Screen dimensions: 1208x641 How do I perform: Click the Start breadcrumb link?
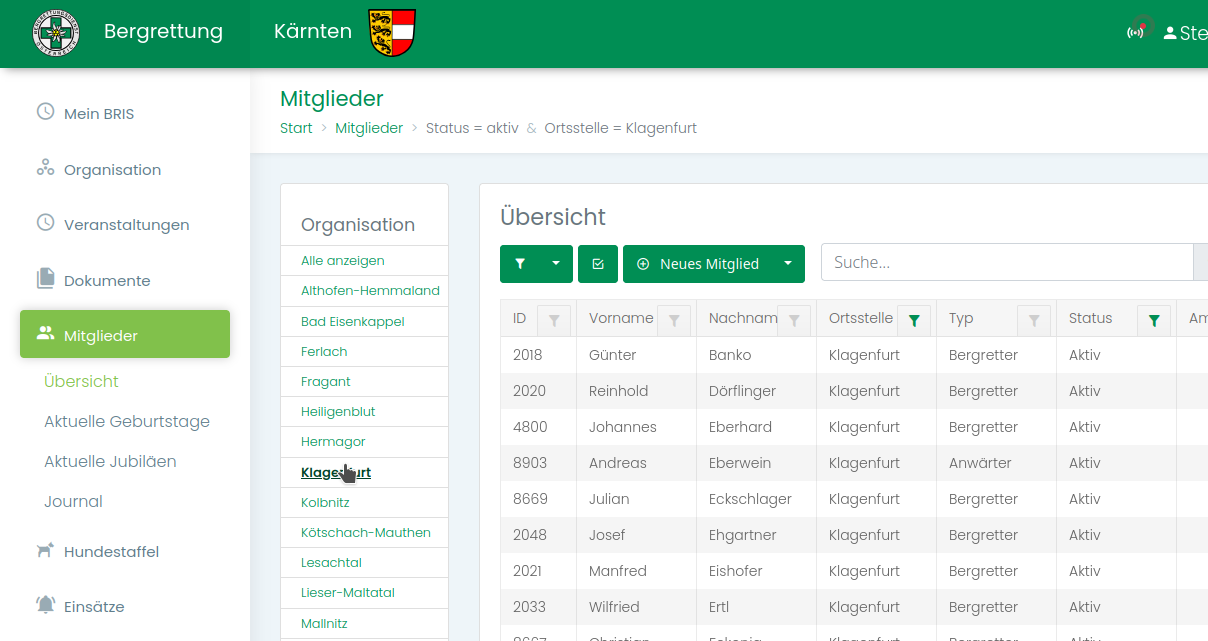[296, 128]
